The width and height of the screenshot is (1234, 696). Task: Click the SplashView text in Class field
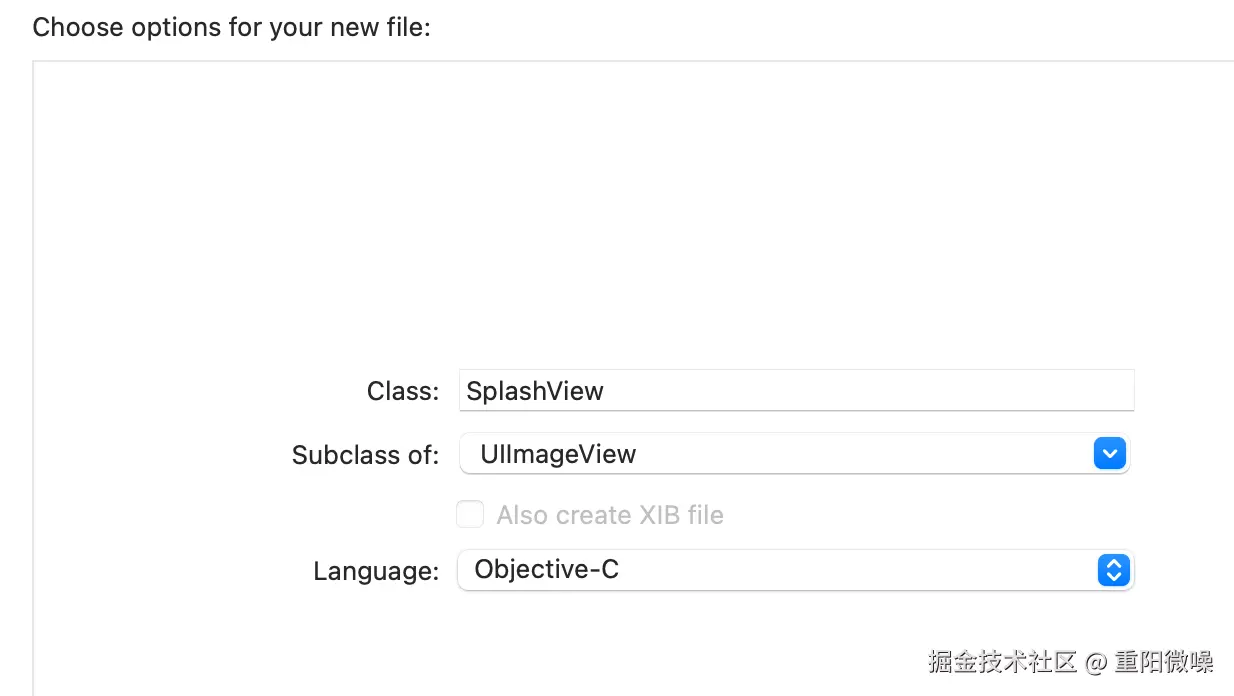[535, 390]
